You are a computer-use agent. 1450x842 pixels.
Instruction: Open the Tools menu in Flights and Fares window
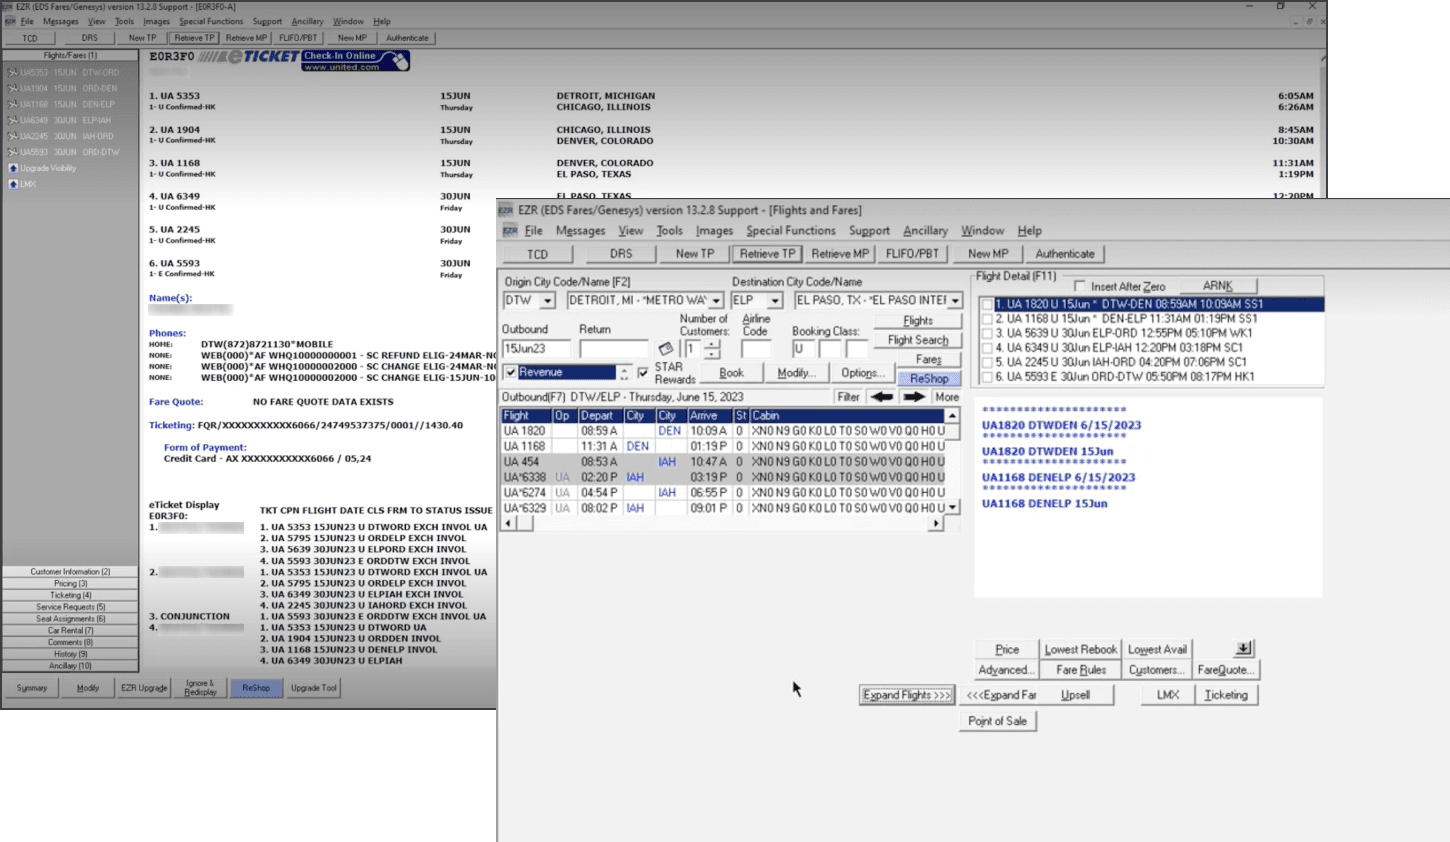coord(669,231)
